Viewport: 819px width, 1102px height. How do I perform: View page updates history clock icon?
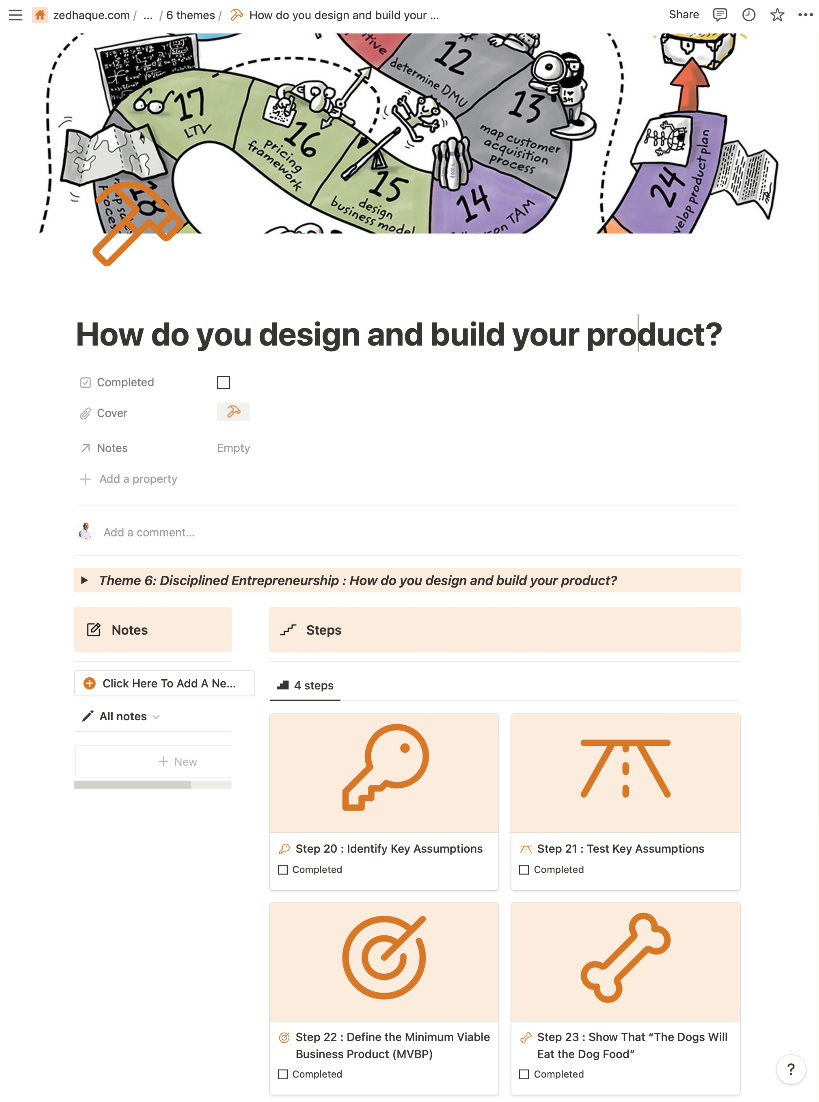749,15
